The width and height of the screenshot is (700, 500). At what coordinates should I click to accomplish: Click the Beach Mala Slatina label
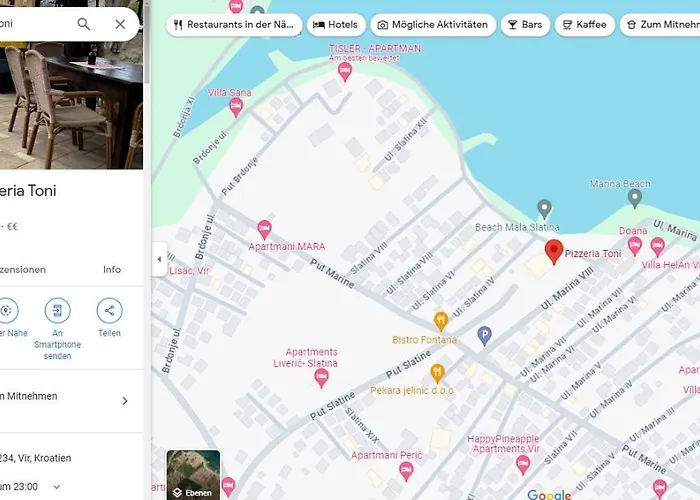point(517,227)
